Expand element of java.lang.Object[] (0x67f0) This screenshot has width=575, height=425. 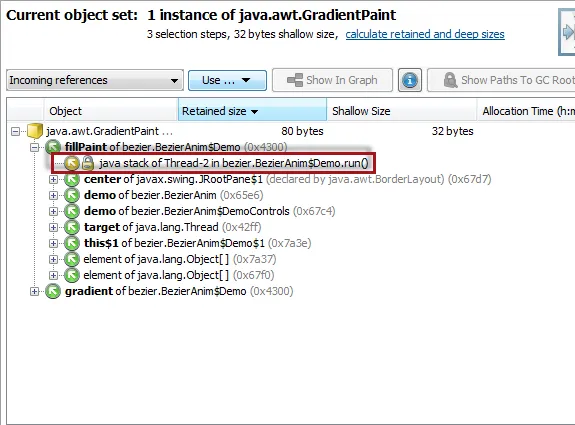[x=54, y=275]
